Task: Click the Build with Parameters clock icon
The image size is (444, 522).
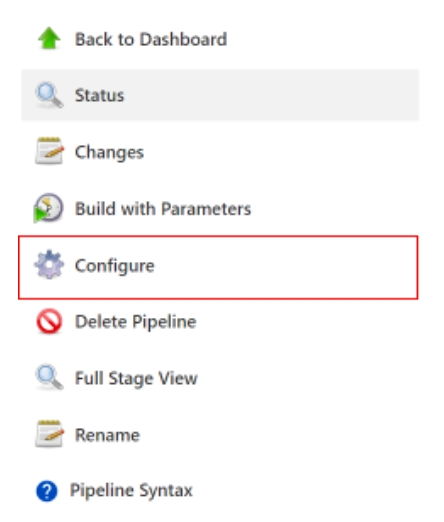Action: (48, 208)
